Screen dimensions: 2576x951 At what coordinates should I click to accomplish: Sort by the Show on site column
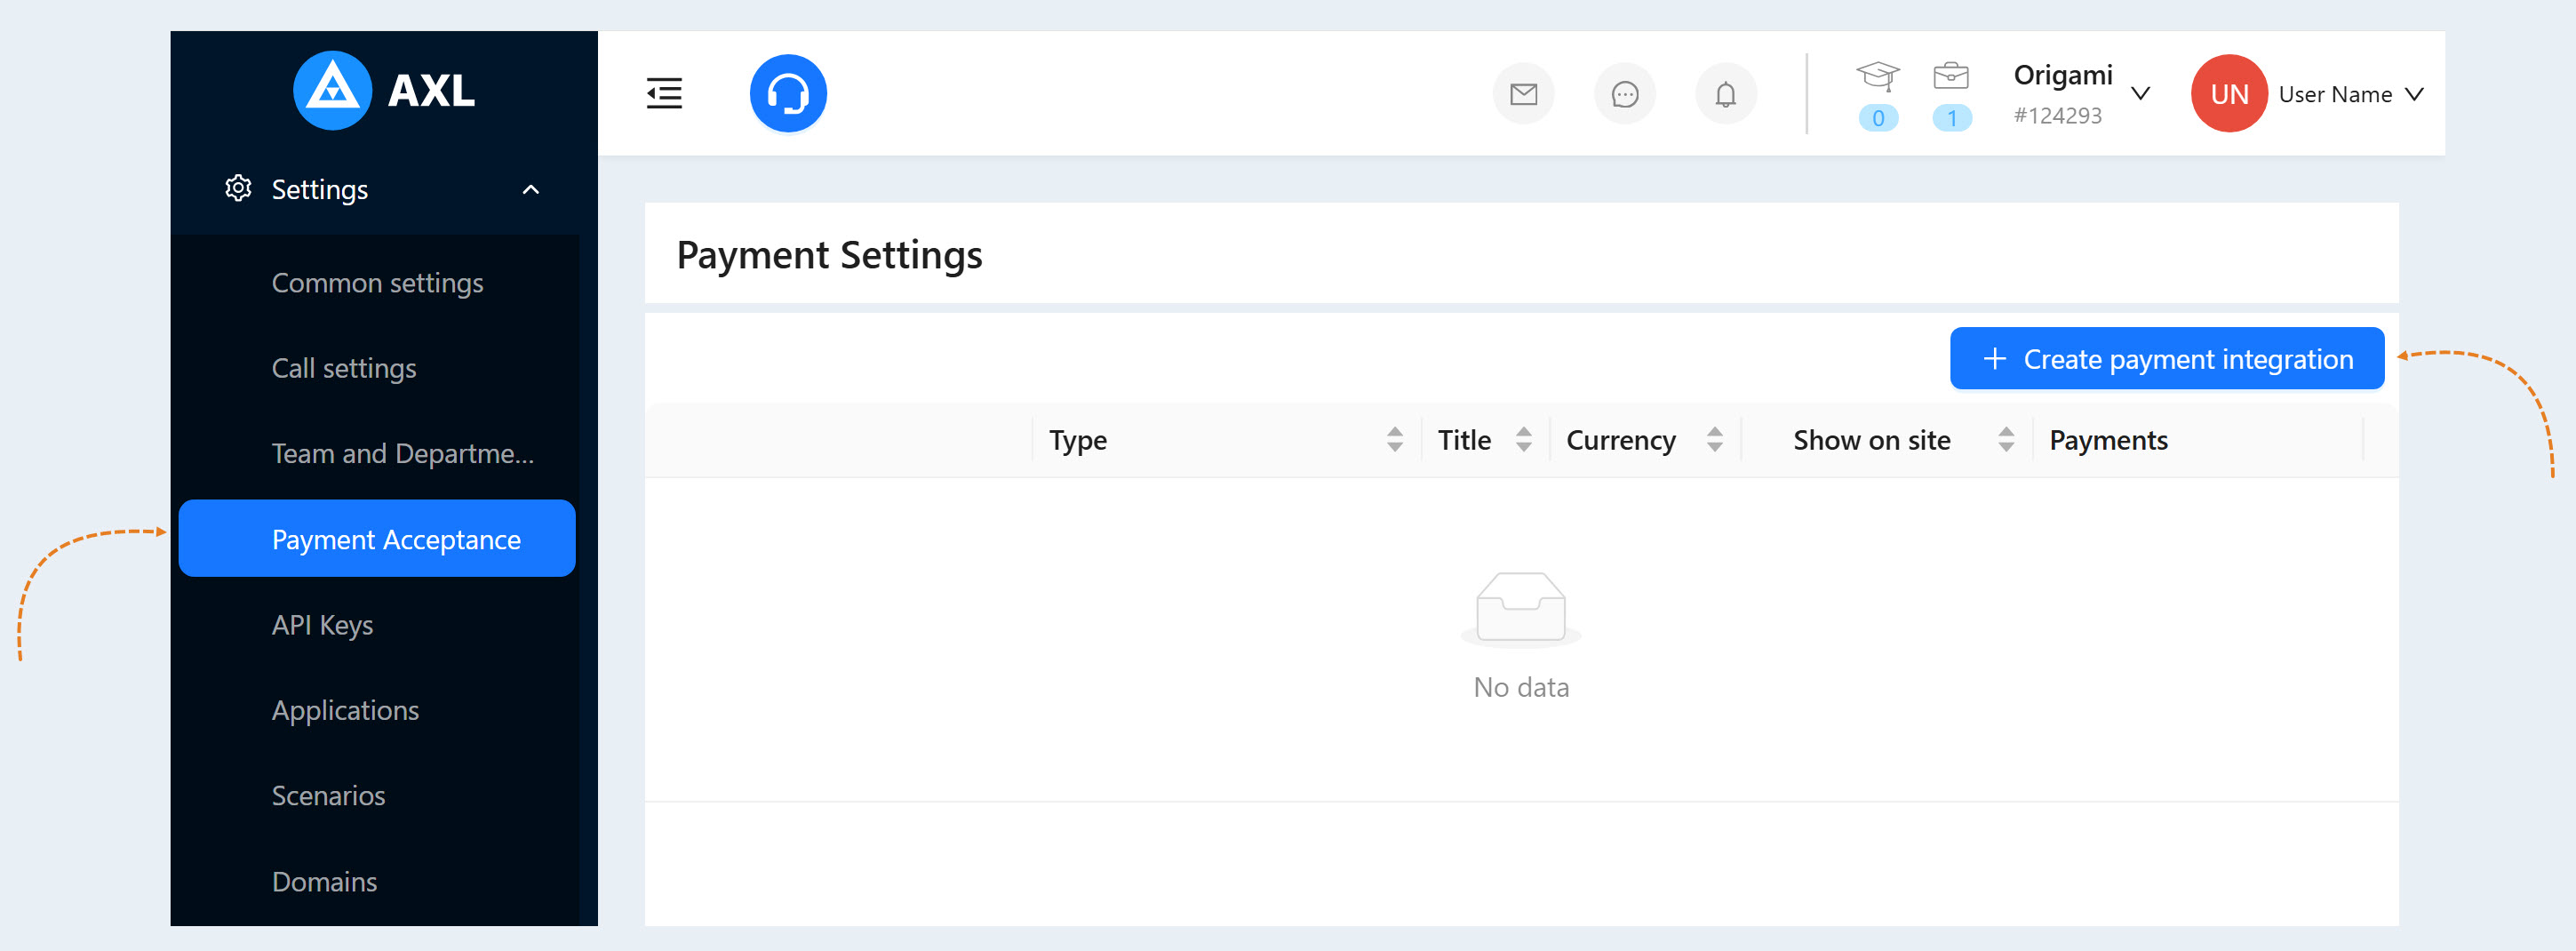(x=2006, y=440)
